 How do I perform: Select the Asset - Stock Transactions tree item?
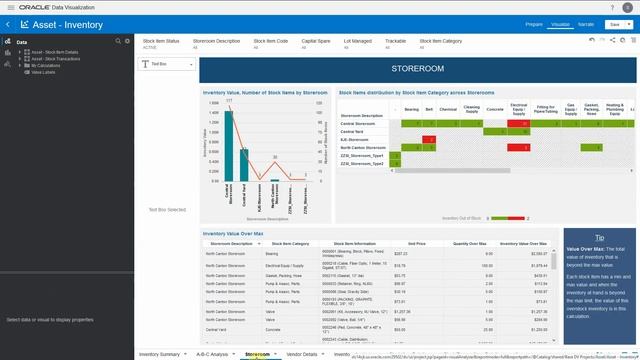[x=56, y=59]
